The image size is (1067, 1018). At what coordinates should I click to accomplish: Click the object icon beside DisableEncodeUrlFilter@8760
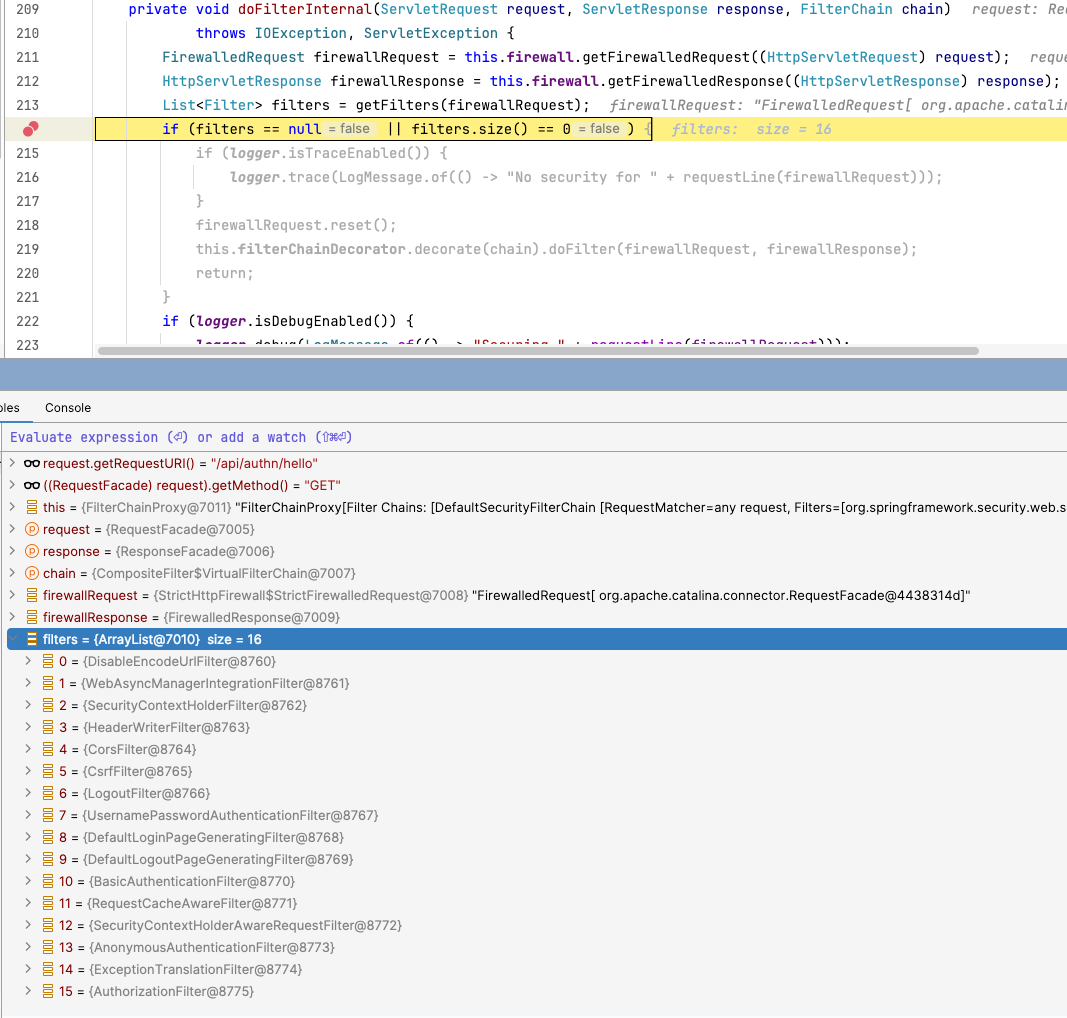[x=48, y=661]
